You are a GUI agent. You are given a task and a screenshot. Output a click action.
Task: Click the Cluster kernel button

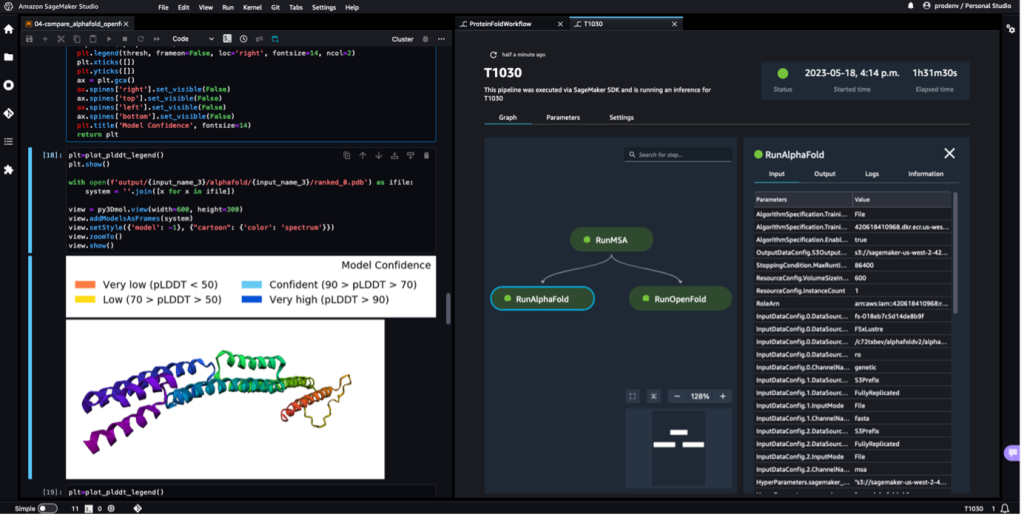coord(402,39)
